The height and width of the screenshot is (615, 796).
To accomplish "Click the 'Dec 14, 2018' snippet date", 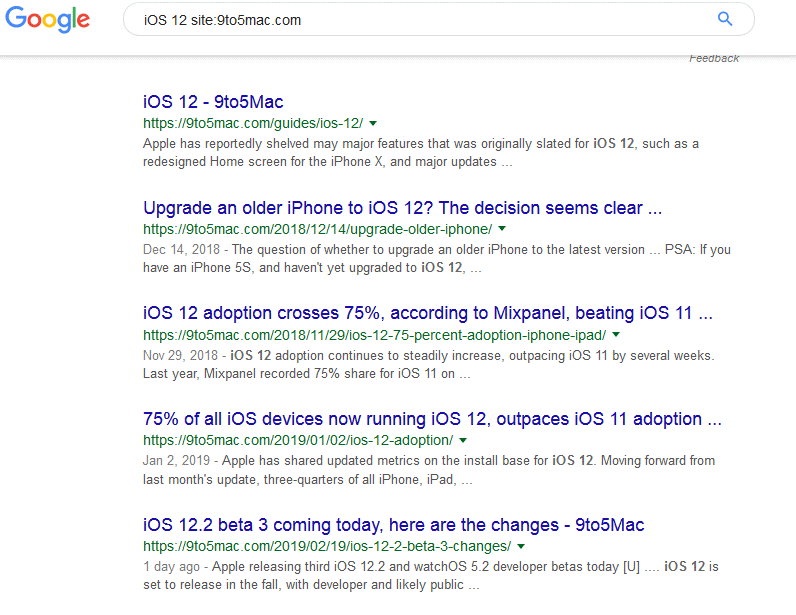I will [181, 250].
